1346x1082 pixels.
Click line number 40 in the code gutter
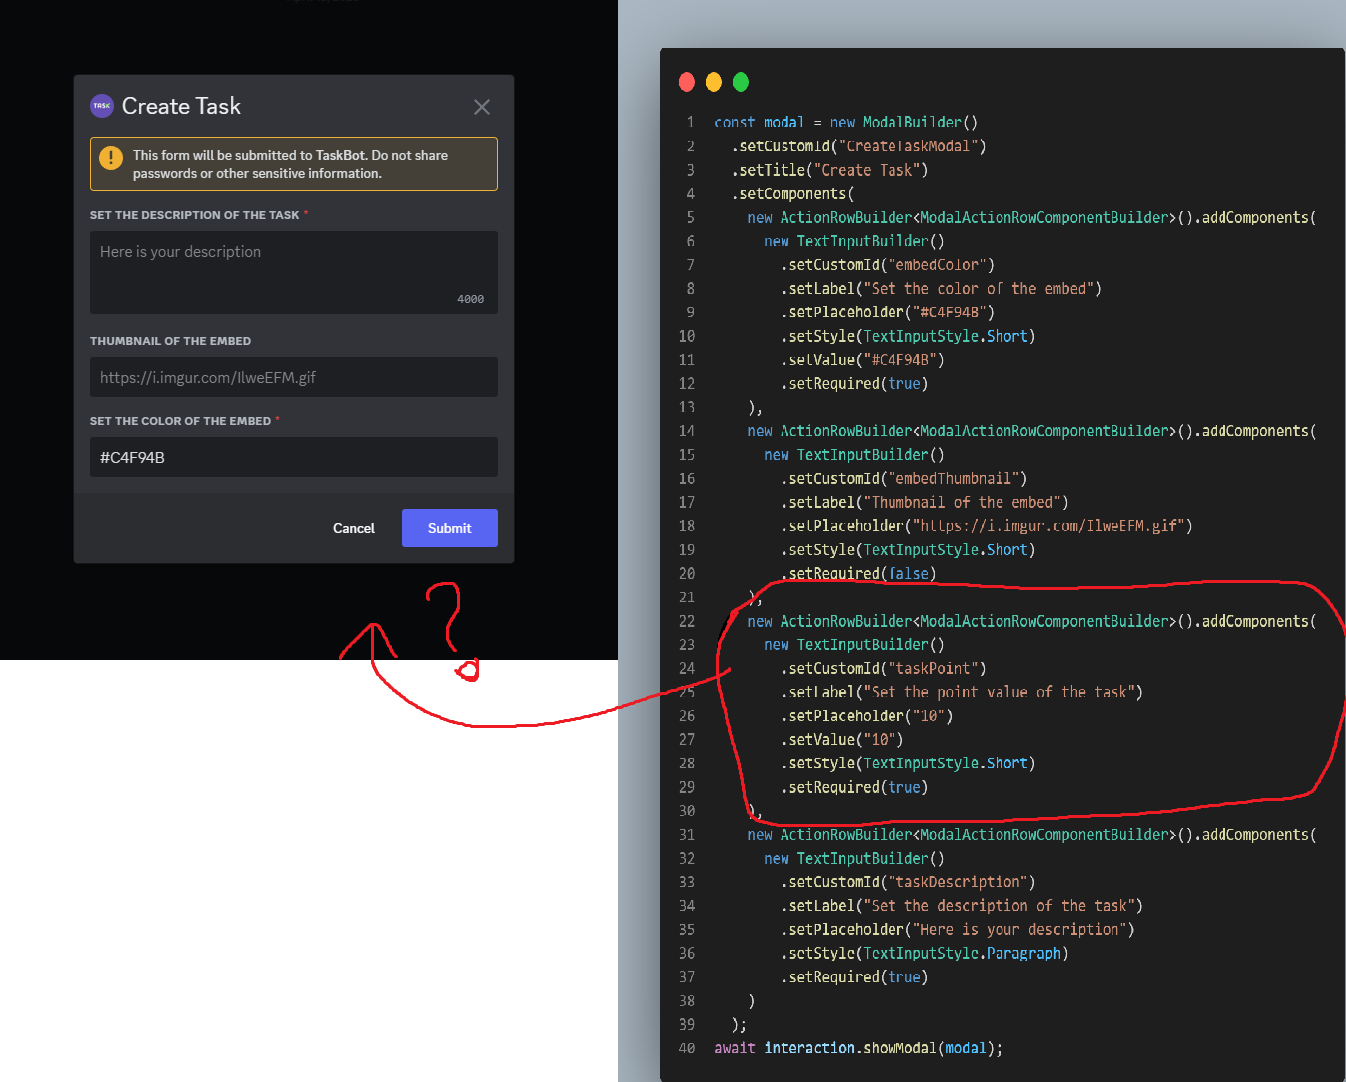tap(687, 1048)
